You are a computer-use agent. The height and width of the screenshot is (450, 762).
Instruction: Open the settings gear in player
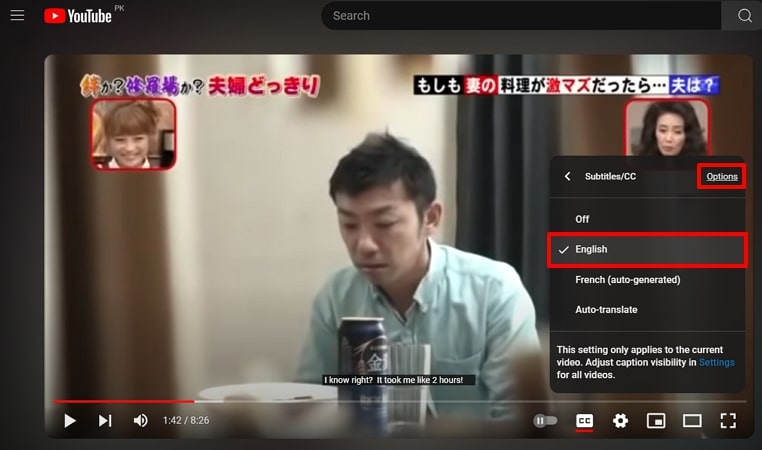point(620,421)
